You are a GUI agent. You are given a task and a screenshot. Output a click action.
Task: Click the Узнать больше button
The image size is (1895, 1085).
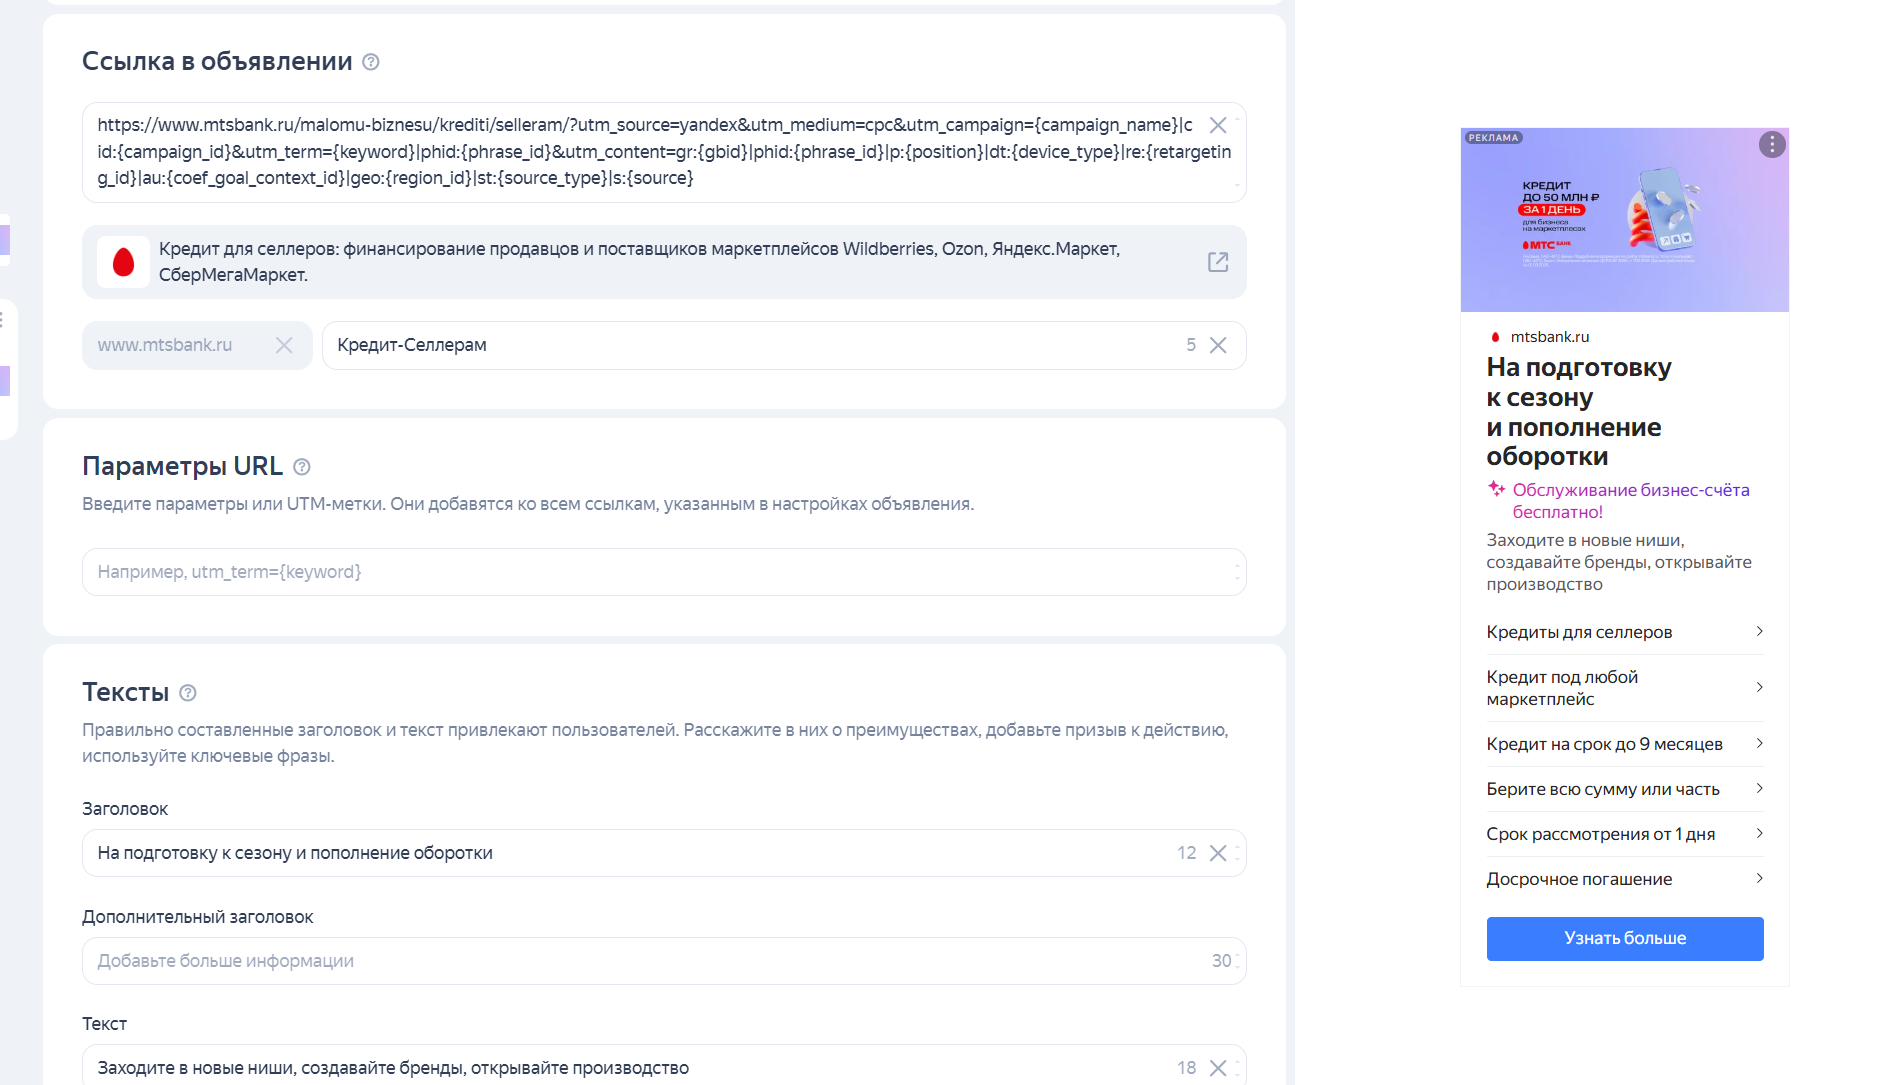1625,939
